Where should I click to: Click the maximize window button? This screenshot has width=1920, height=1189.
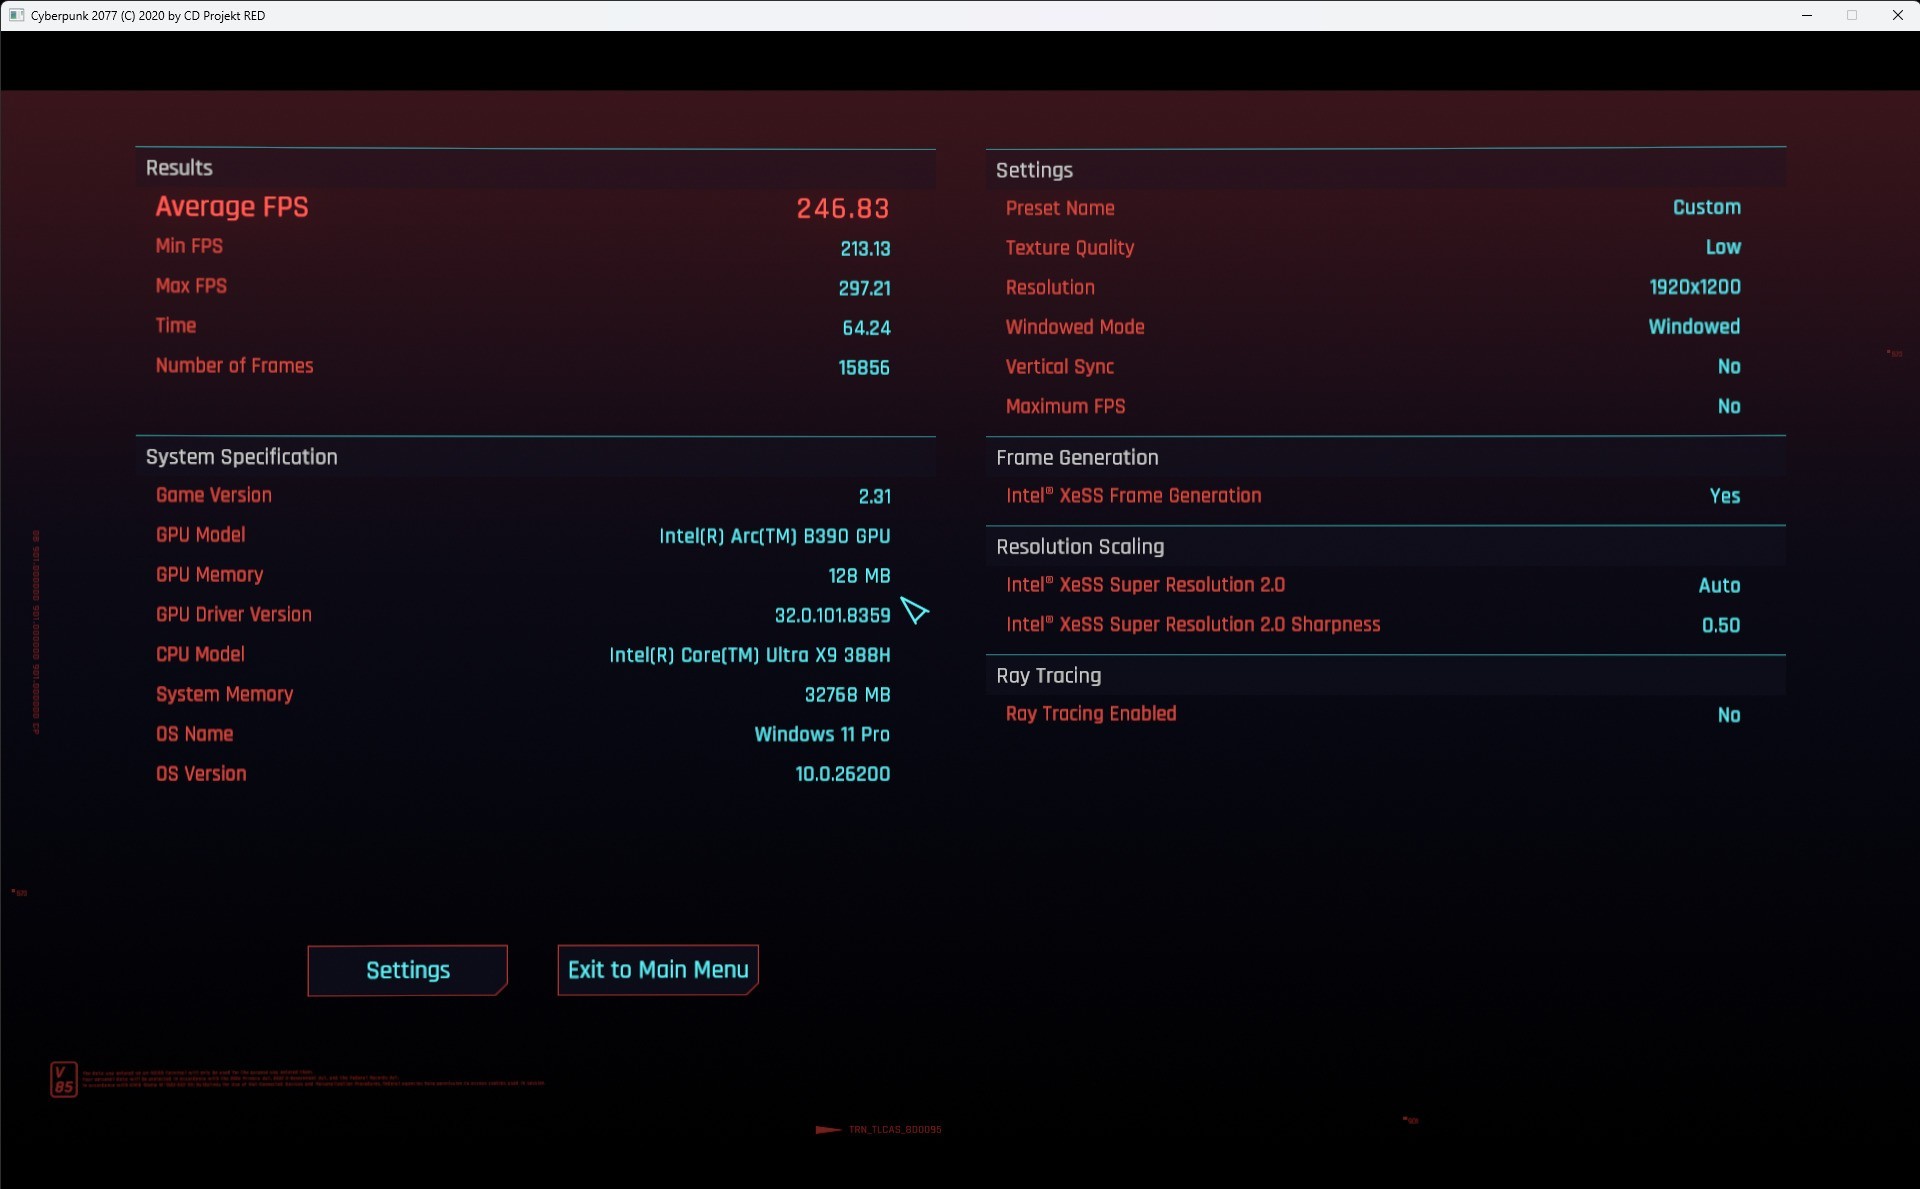[x=1852, y=15]
